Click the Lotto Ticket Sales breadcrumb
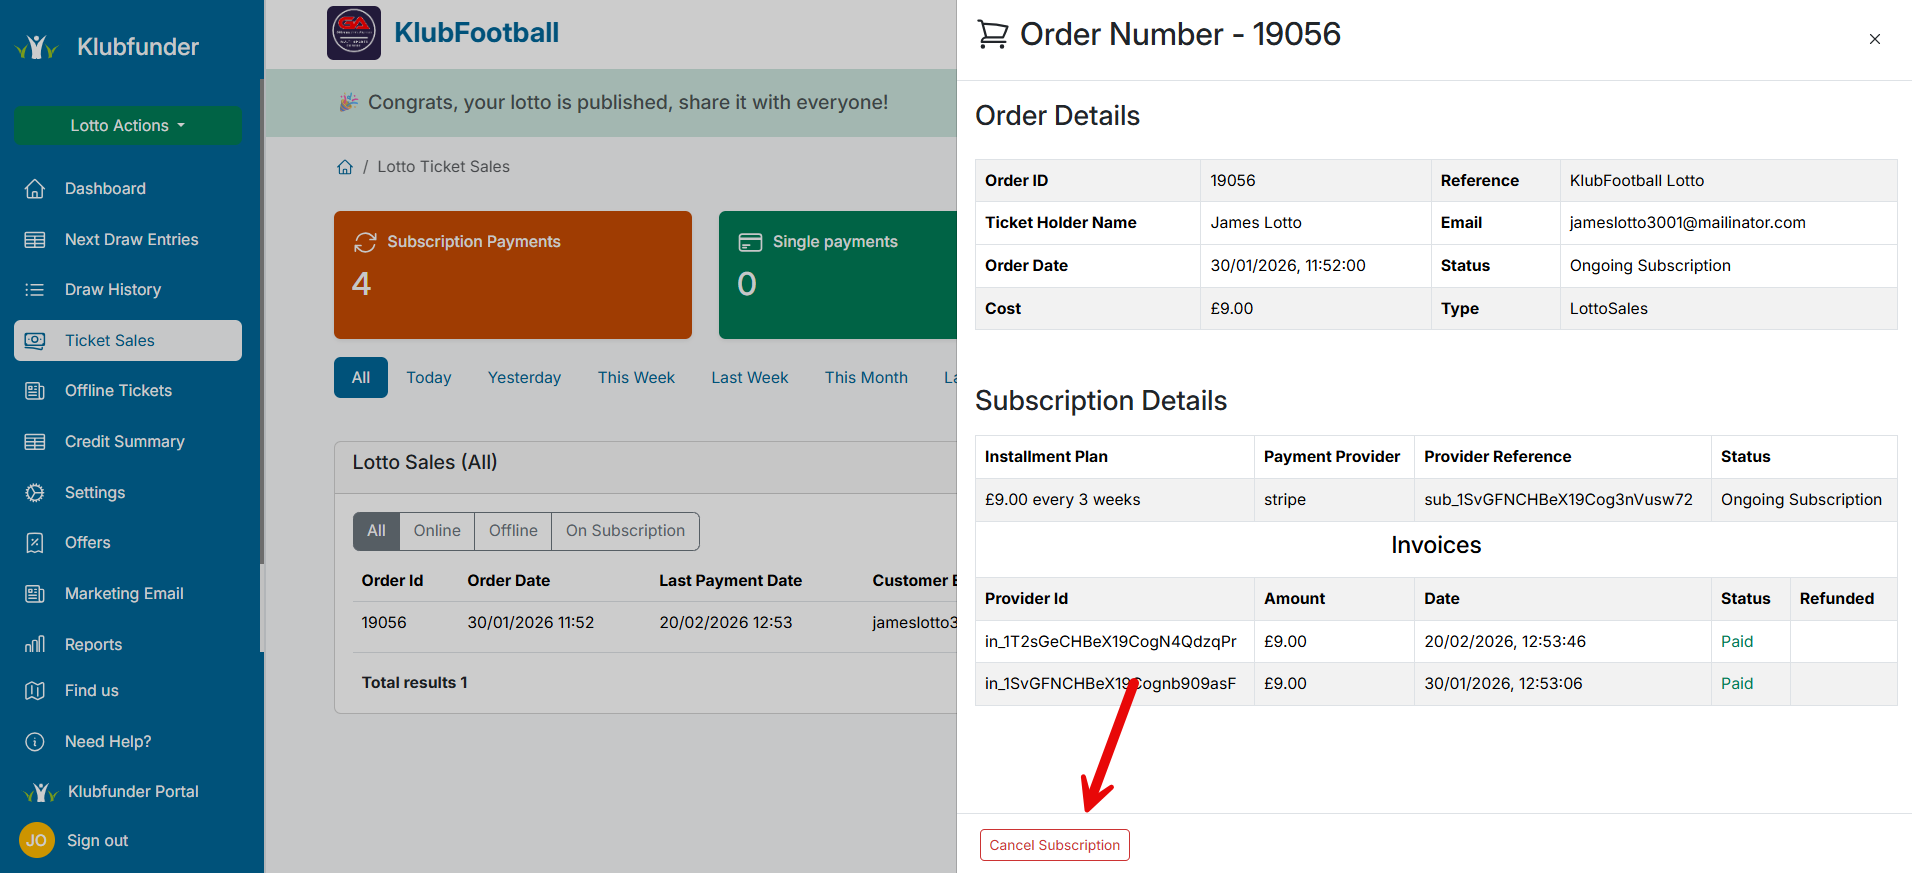Viewport: 1912px width, 873px height. [443, 167]
